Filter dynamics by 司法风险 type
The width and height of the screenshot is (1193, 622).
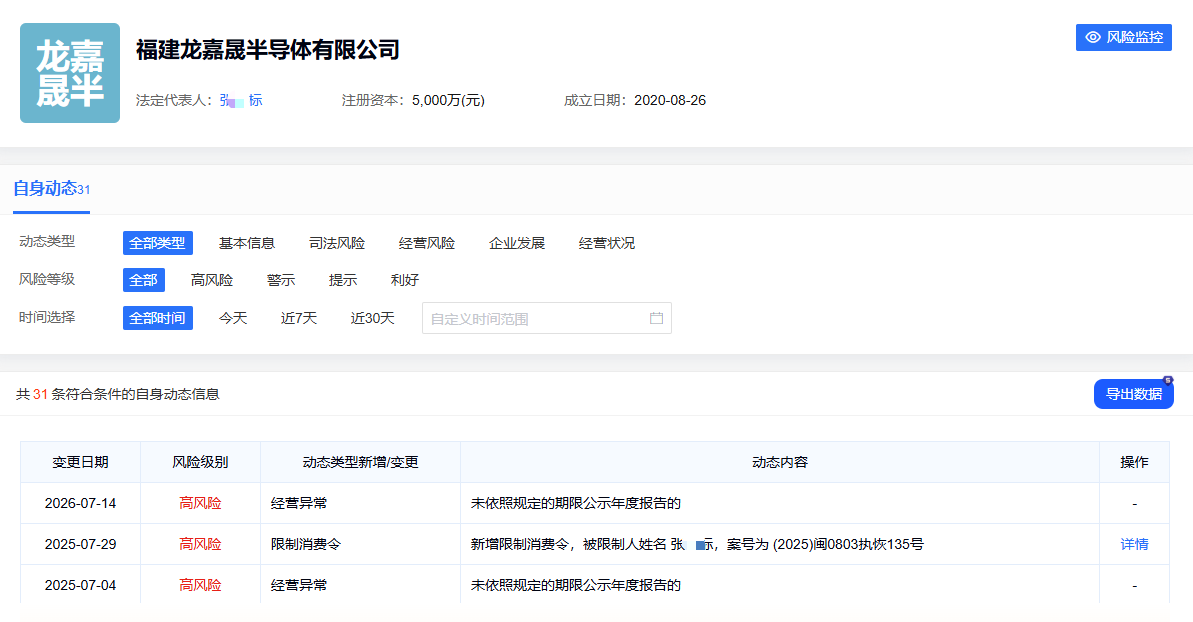click(337, 243)
